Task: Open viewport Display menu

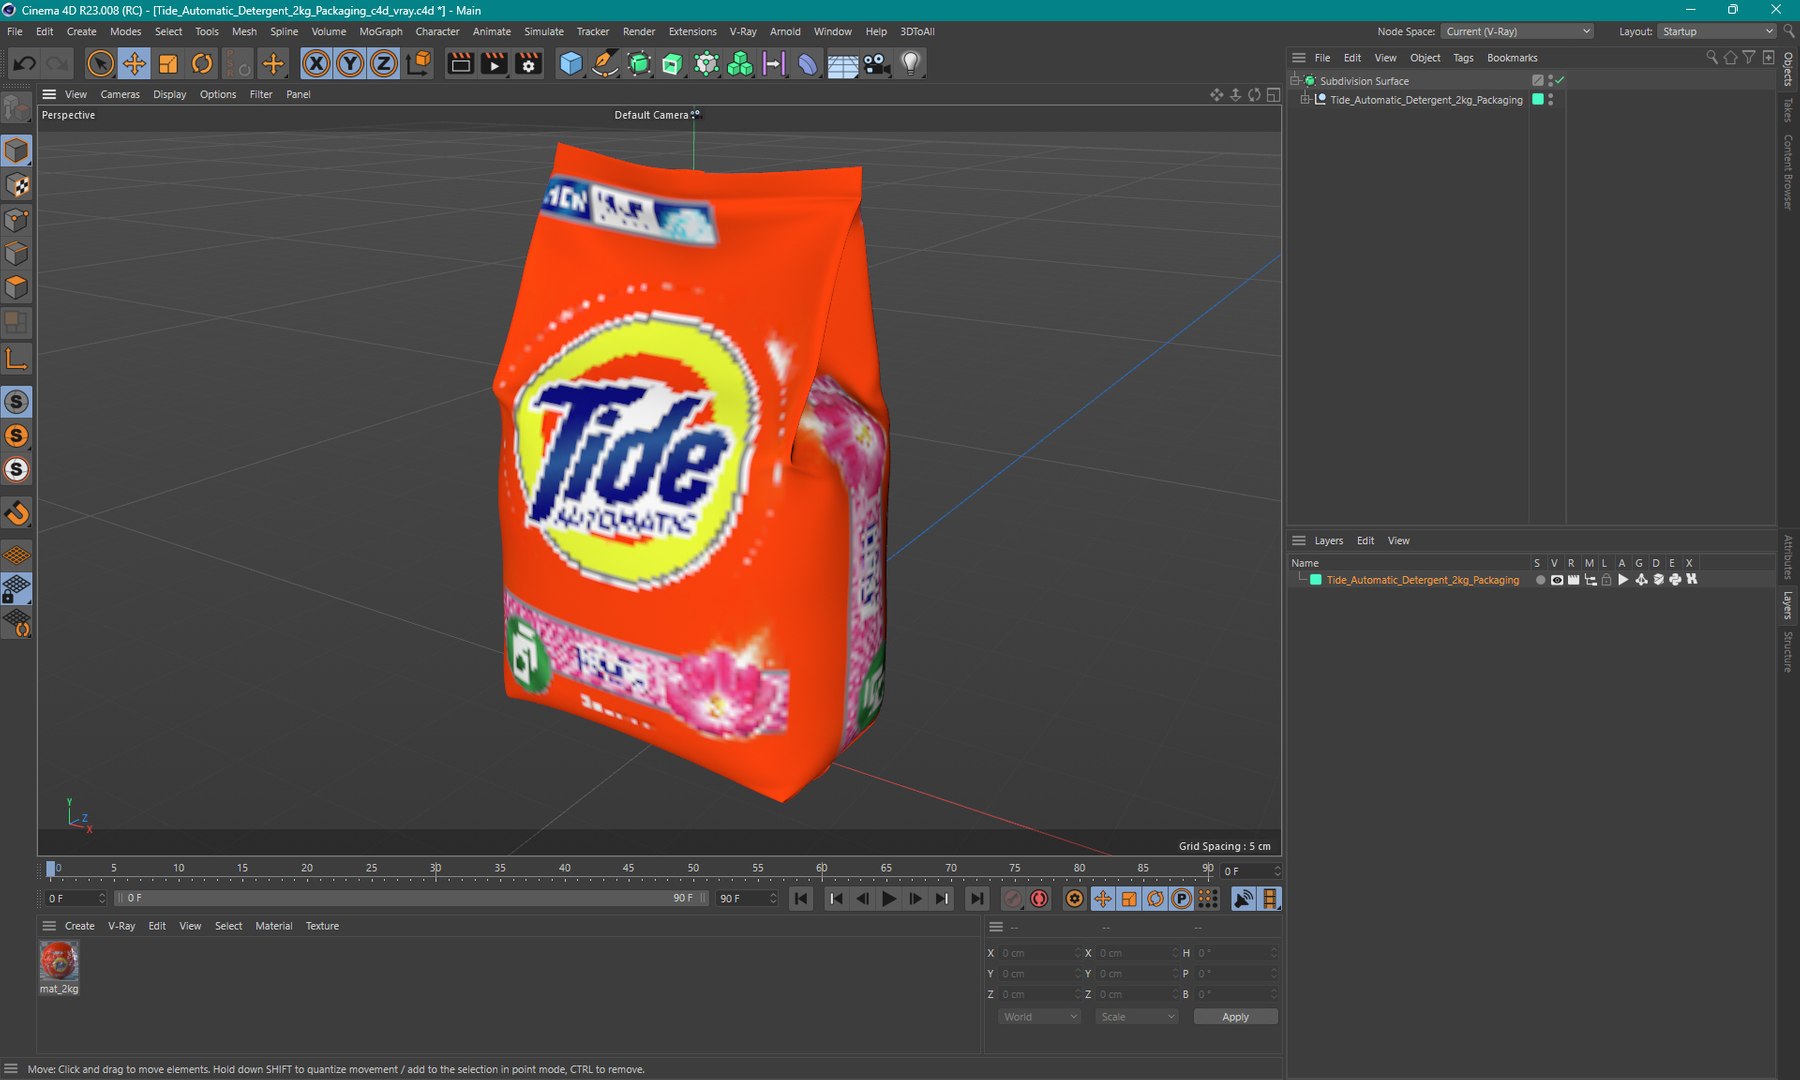Action: pyautogui.click(x=170, y=94)
